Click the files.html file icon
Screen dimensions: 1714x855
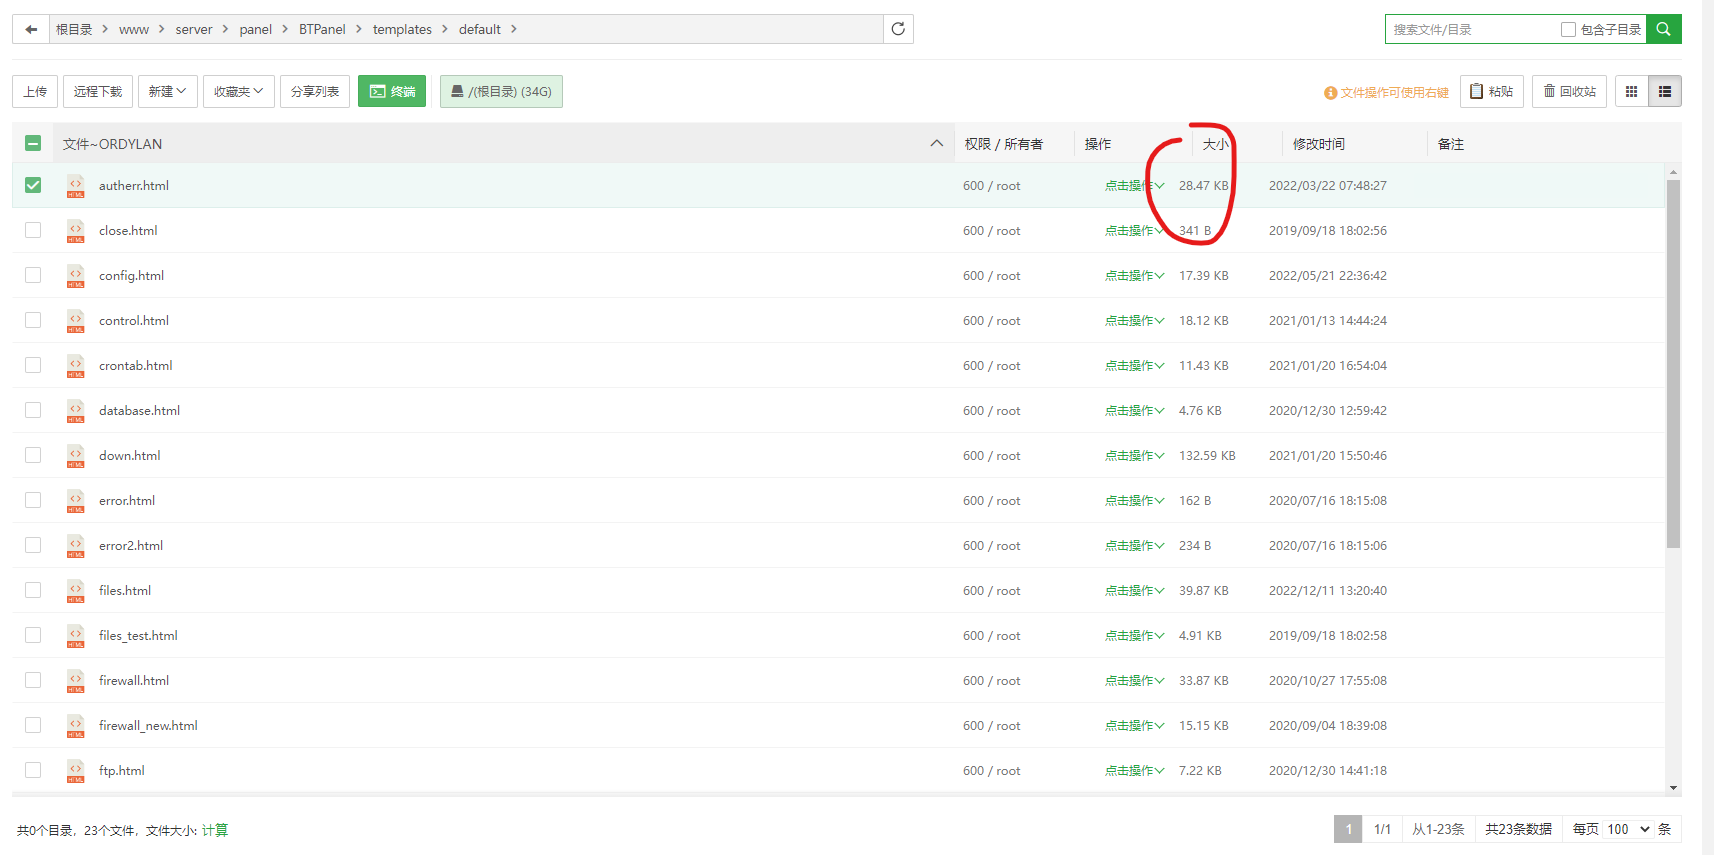(x=76, y=591)
